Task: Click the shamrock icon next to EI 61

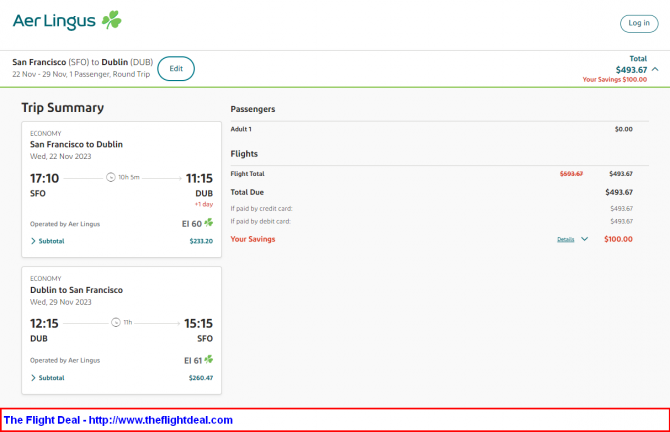Action: (209, 359)
